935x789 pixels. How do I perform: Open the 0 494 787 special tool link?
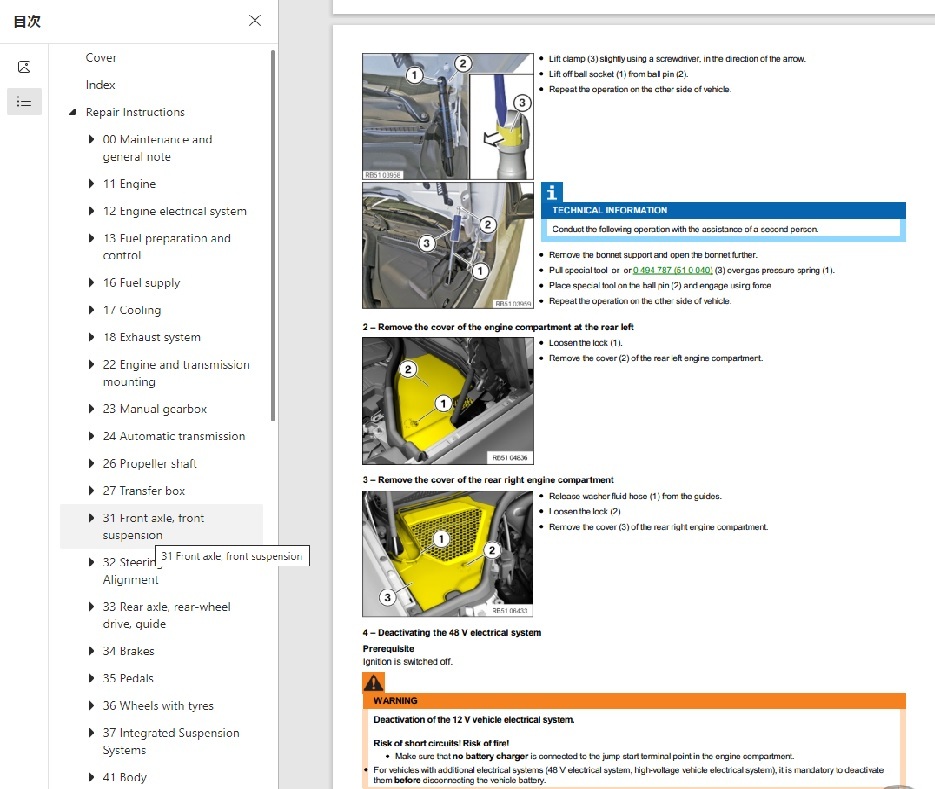point(672,270)
